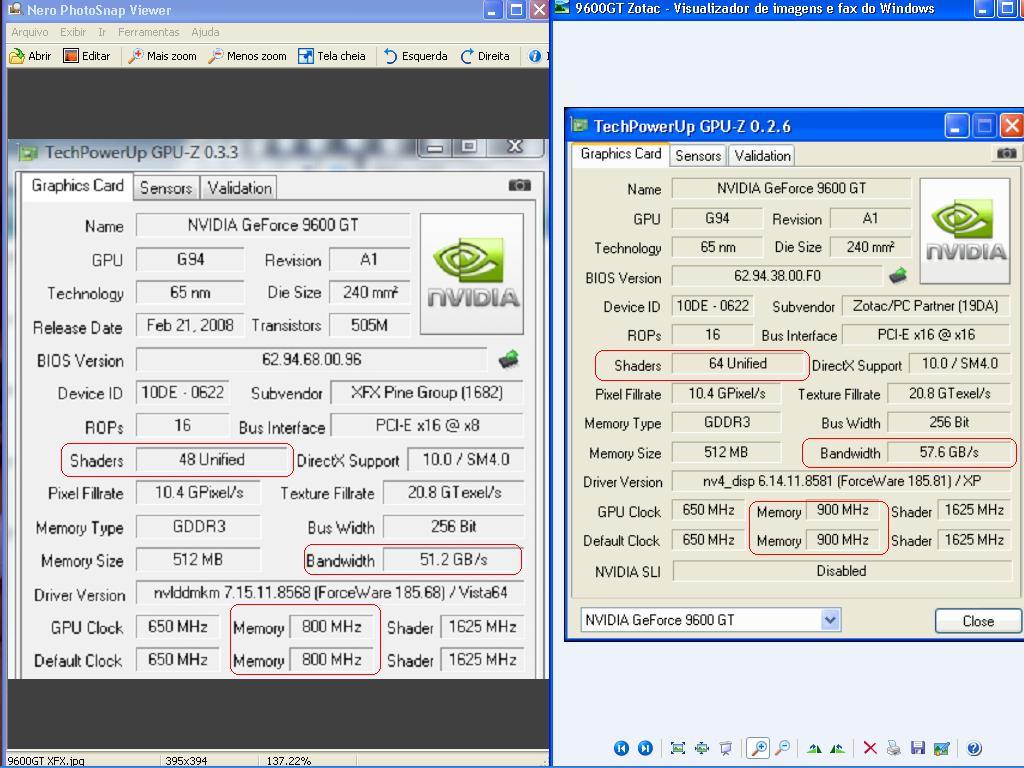Click BIOS Version 62.94.38.00.F0 field
The image size is (1024, 768).
coord(777,276)
